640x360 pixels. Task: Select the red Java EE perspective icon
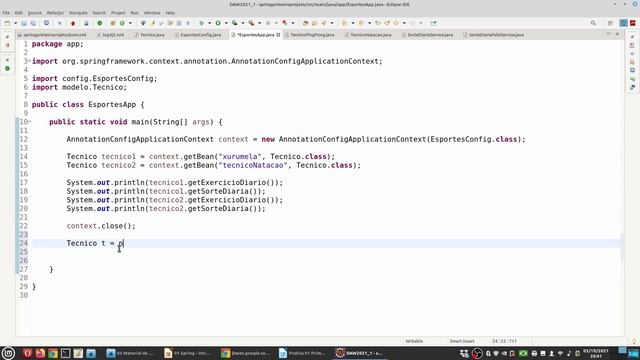[633, 23]
